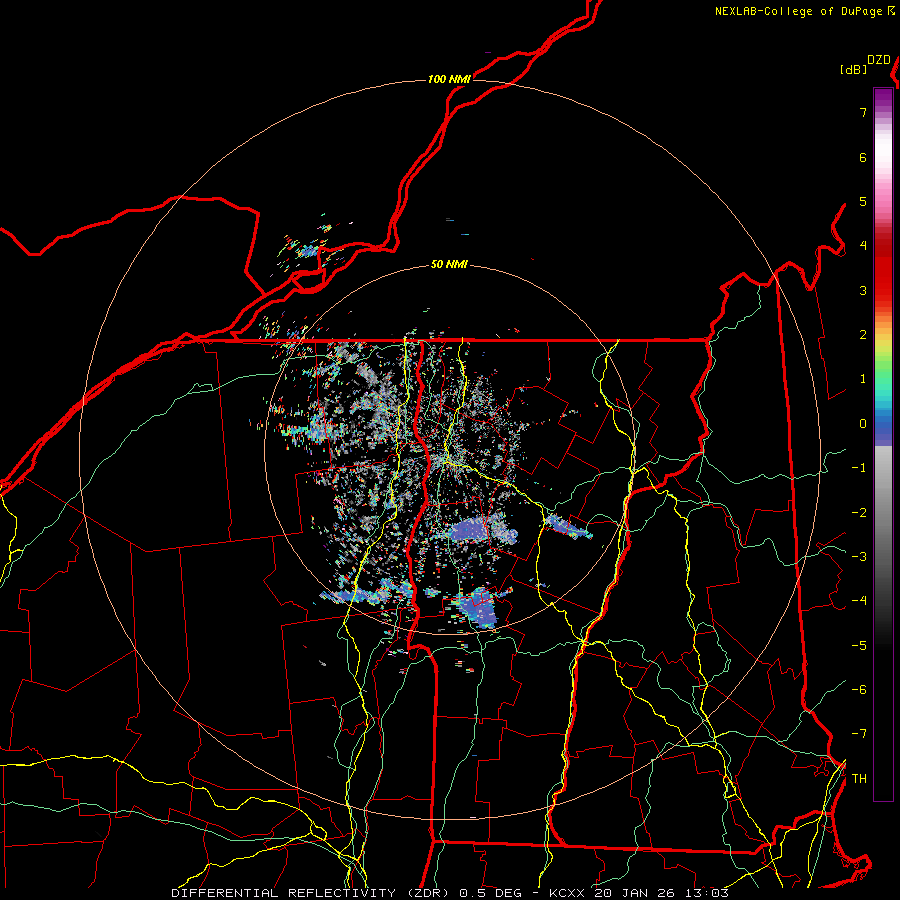This screenshot has height=900, width=900.
Task: Click the -5 value on the ZDR scale
Action: click(859, 646)
